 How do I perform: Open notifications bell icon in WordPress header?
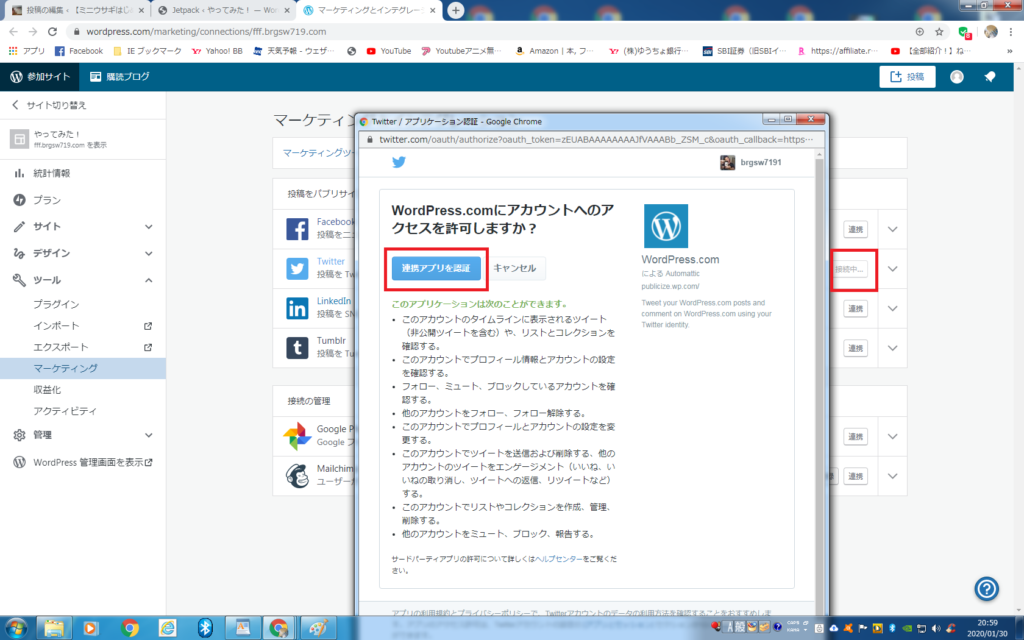(x=990, y=77)
